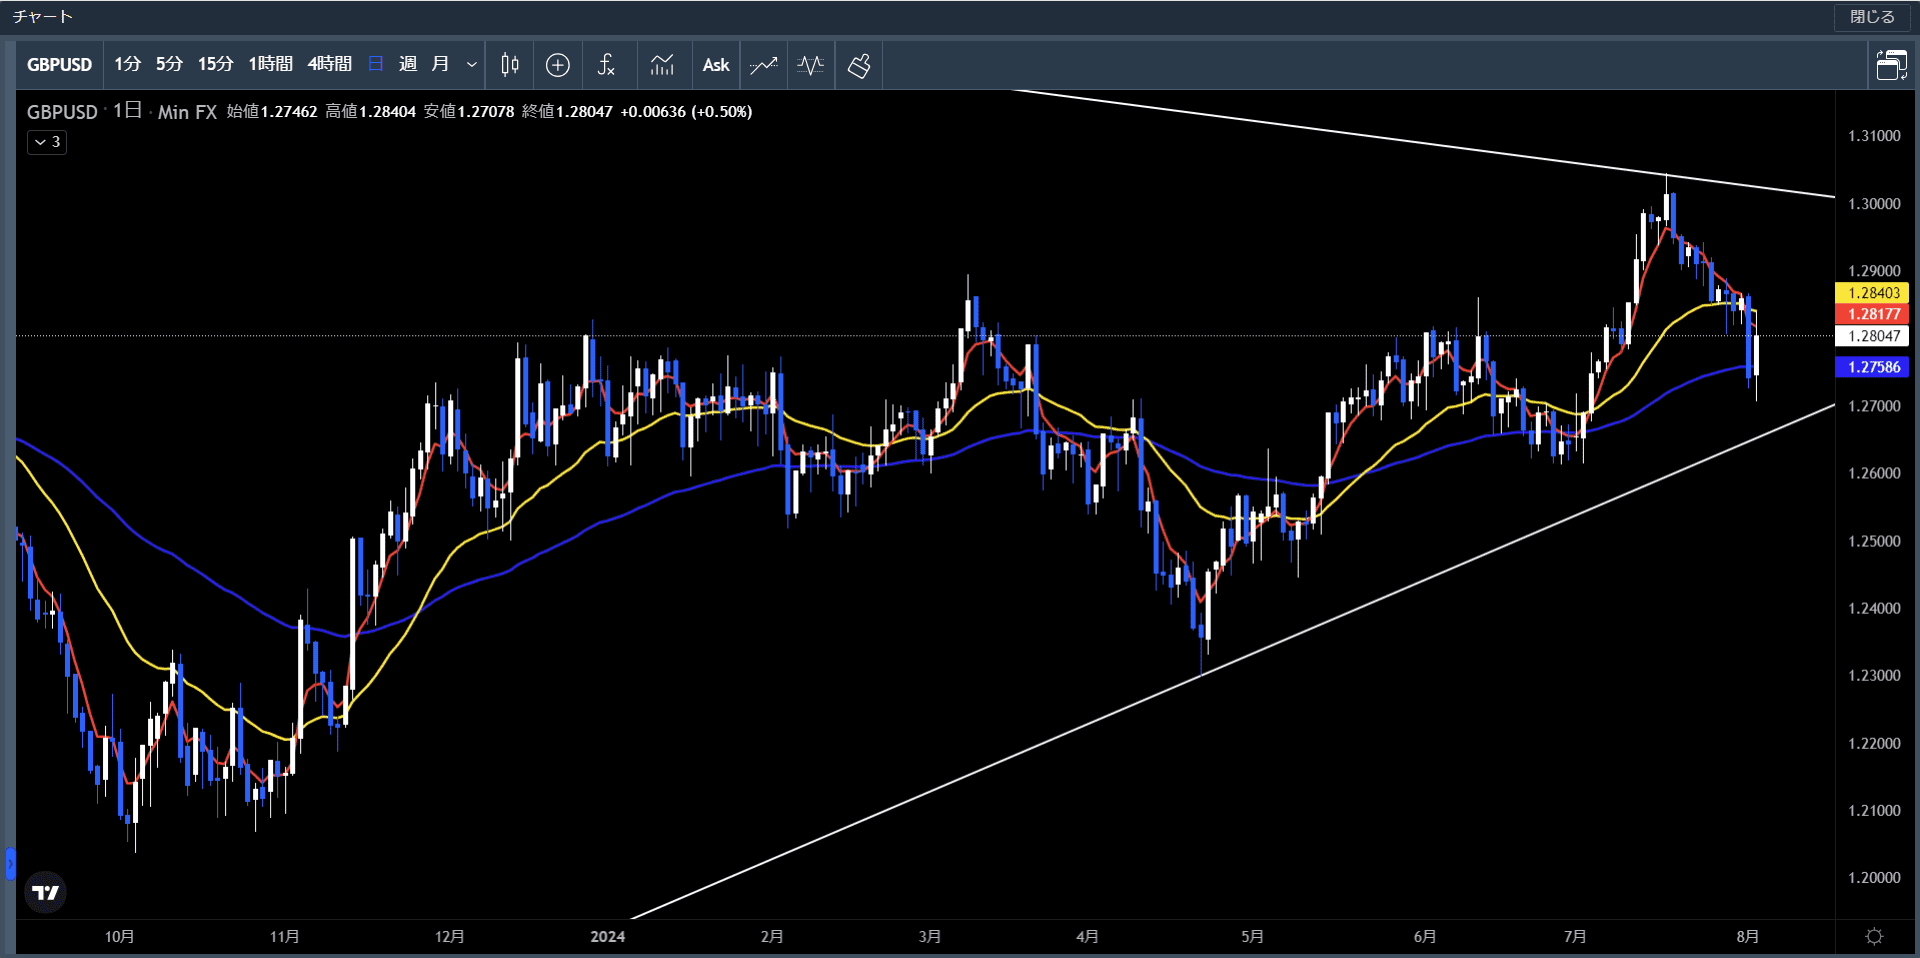Select the 日 daily timeframe
1920x958 pixels.
[x=376, y=65]
